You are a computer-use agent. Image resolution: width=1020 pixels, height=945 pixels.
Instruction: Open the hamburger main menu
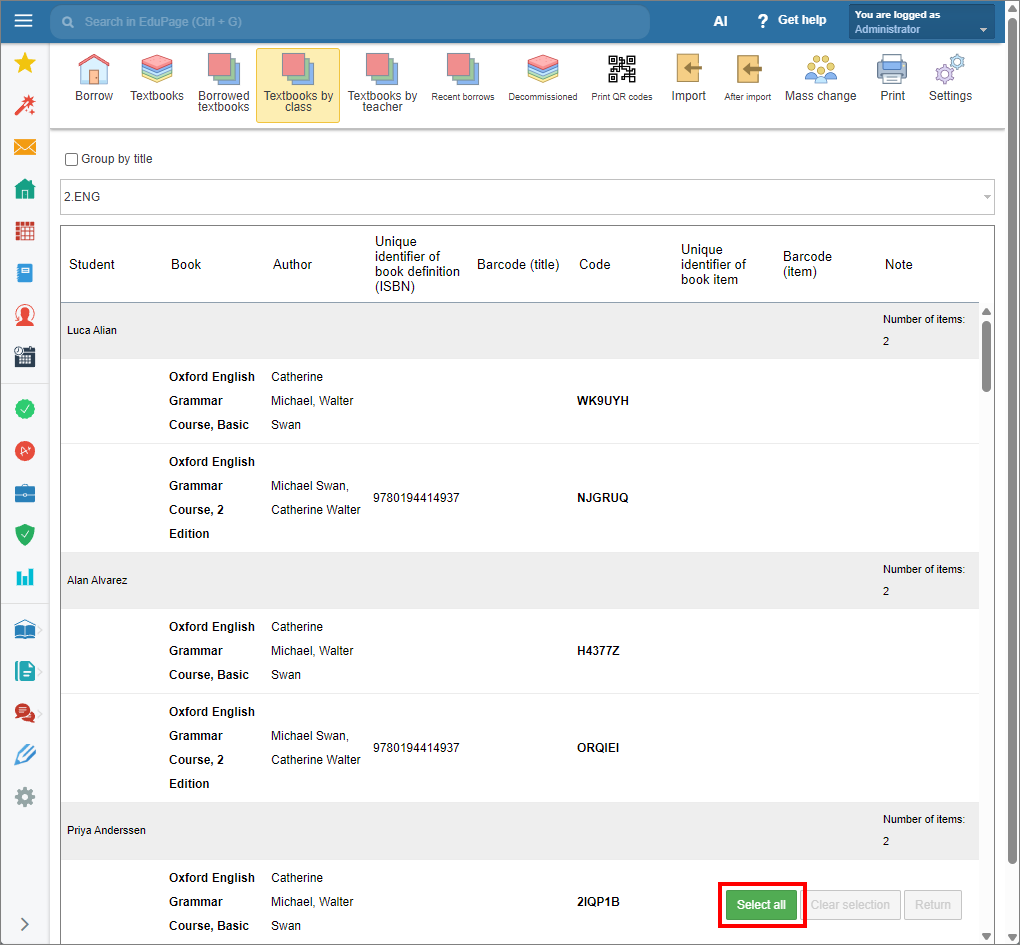[23, 21]
